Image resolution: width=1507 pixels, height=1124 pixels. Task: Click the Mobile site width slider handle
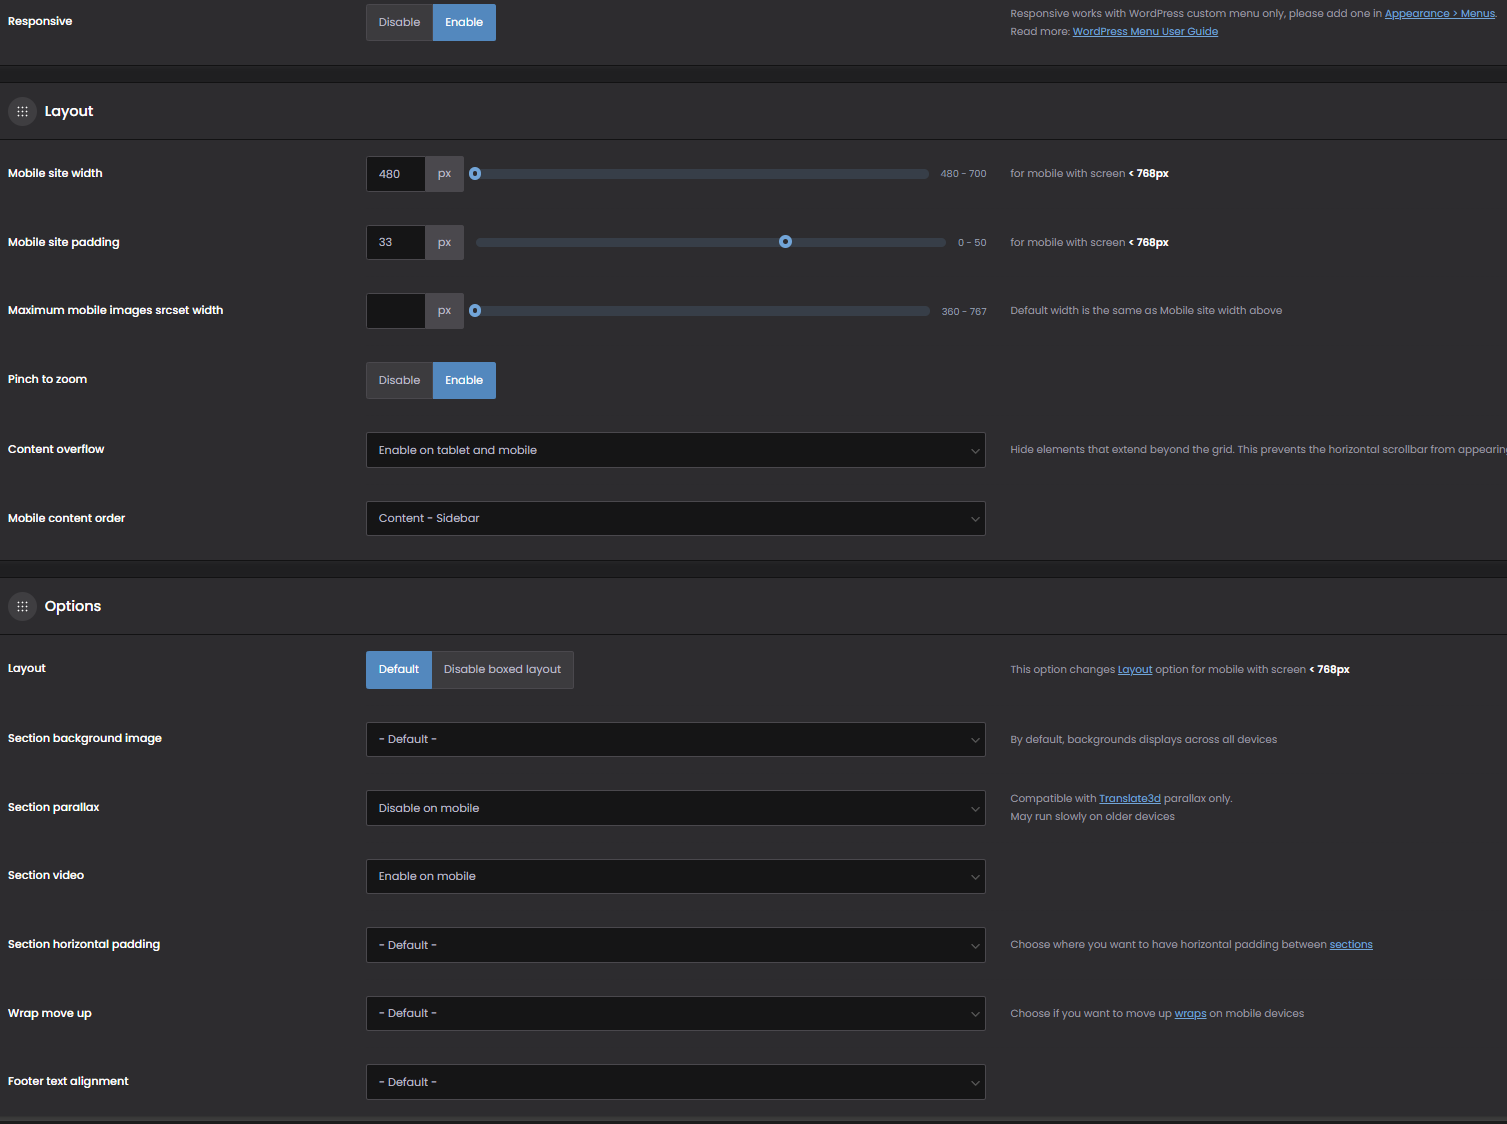(475, 173)
